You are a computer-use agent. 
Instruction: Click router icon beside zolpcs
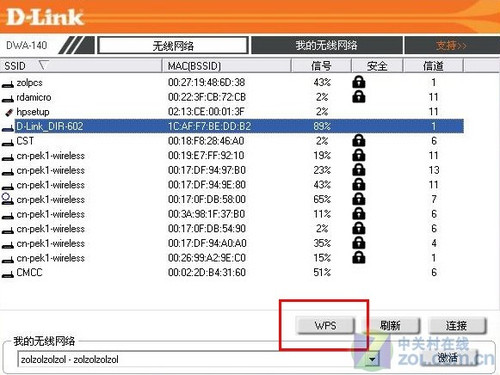point(8,85)
